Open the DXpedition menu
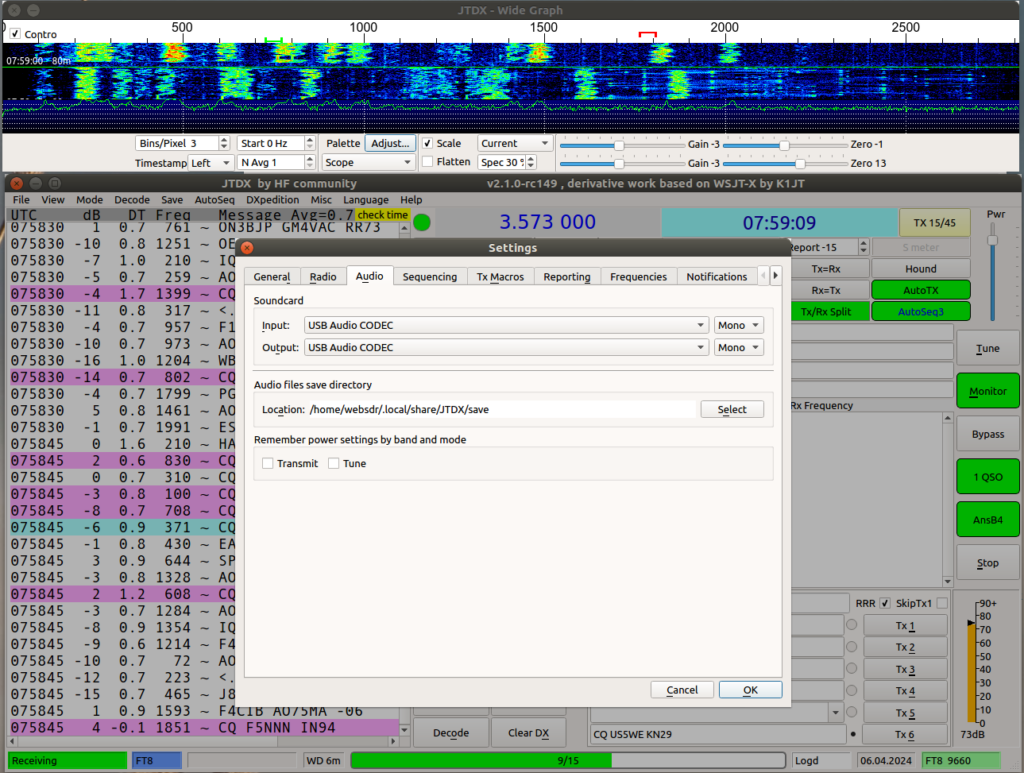 [x=272, y=200]
